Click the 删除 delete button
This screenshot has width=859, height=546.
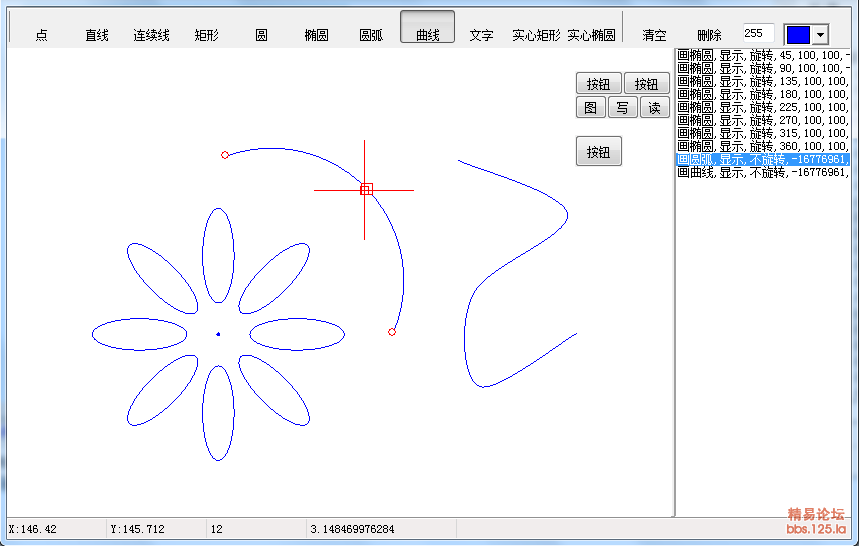pyautogui.click(x=709, y=36)
